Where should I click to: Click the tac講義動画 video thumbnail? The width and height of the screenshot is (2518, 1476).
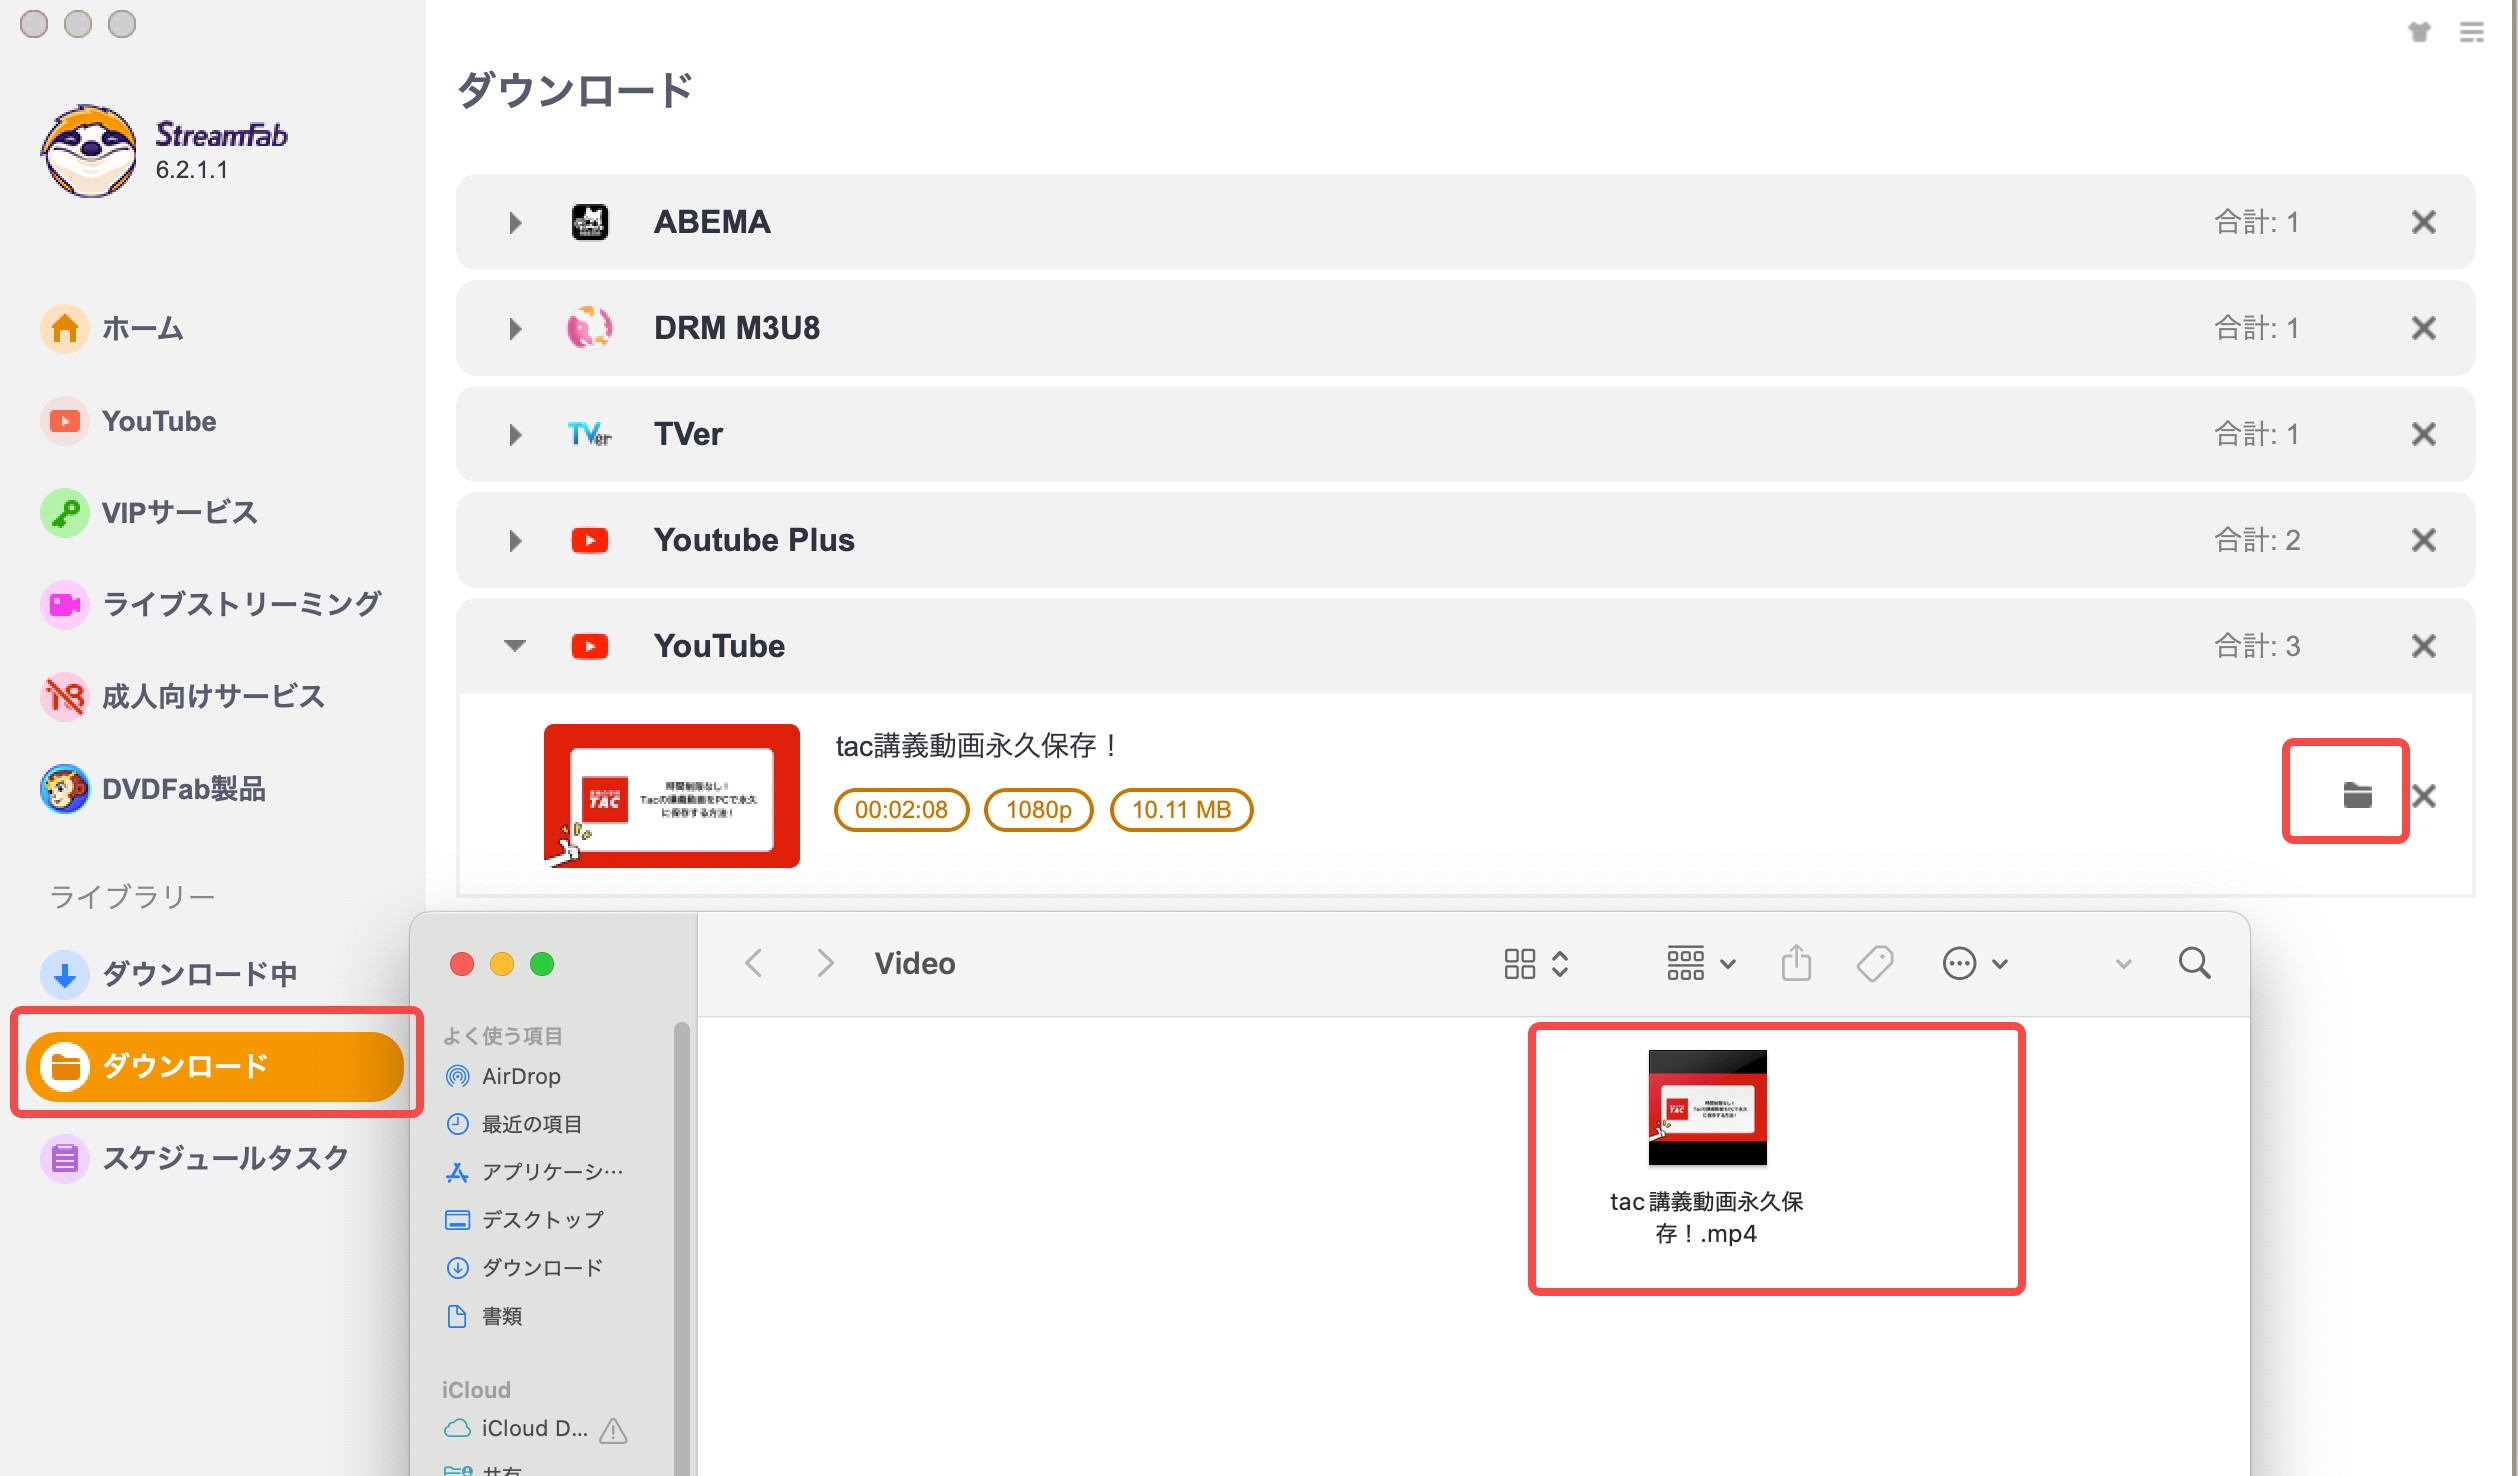672,796
